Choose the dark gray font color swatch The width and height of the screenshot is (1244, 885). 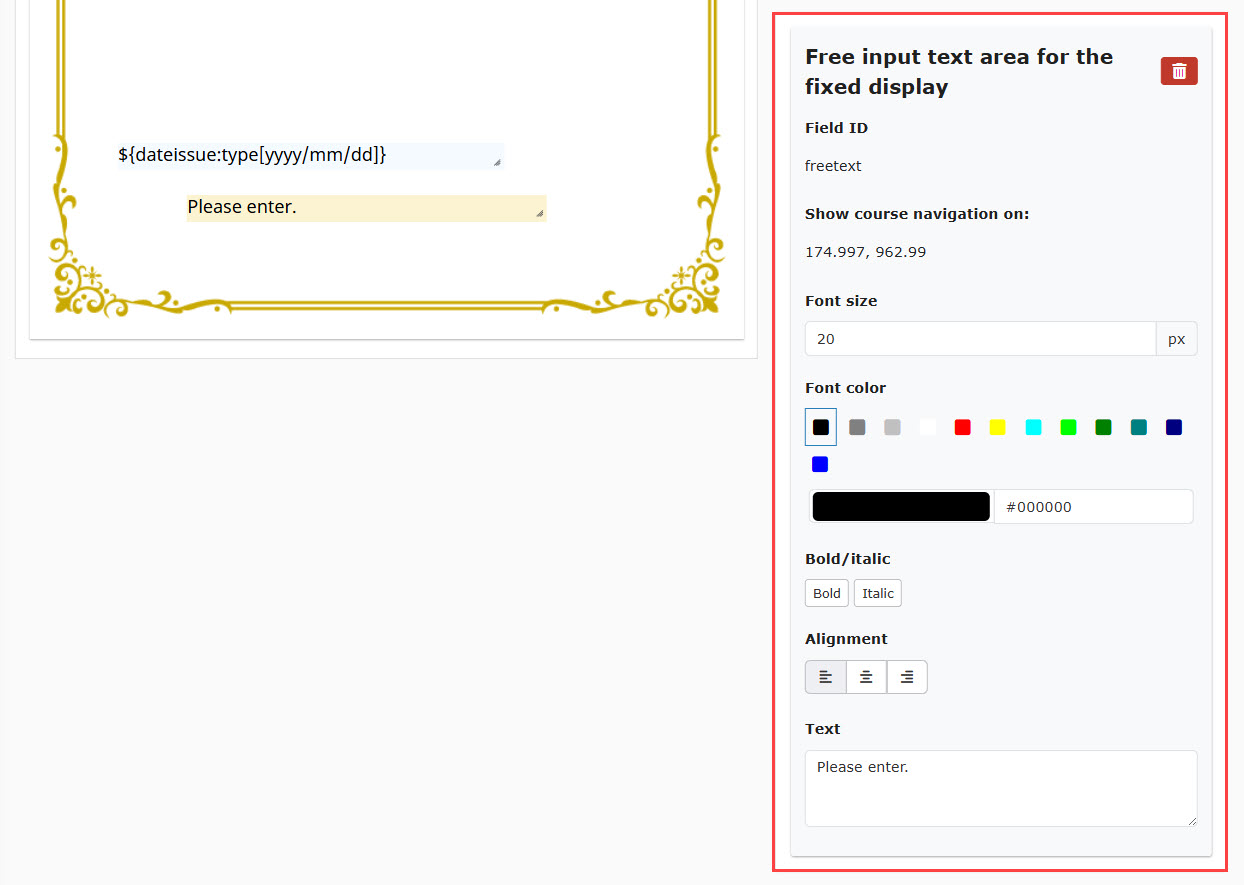pyautogui.click(x=857, y=427)
